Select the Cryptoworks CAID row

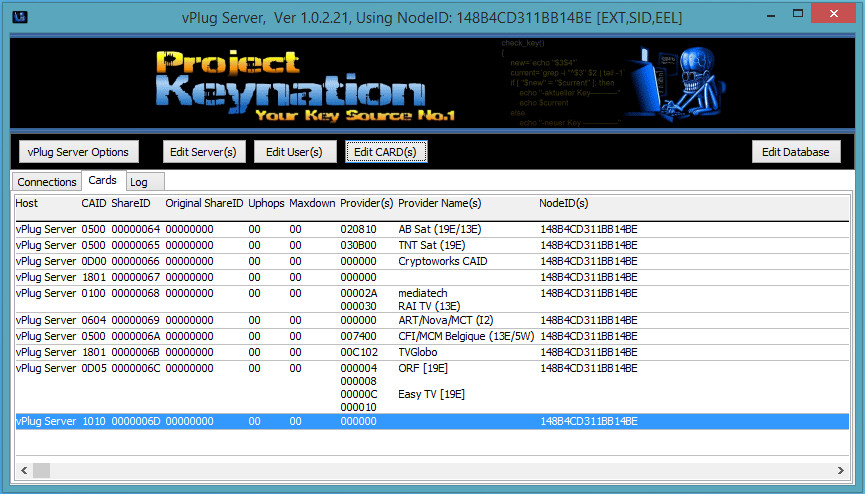pyautogui.click(x=432, y=261)
